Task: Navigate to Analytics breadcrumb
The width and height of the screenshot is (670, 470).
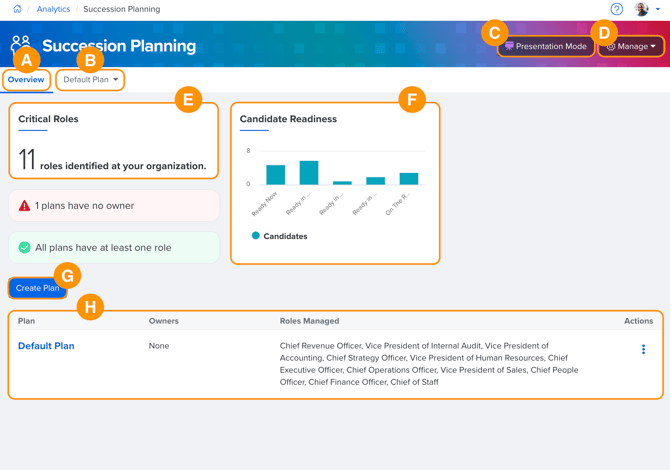Action: coord(53,9)
